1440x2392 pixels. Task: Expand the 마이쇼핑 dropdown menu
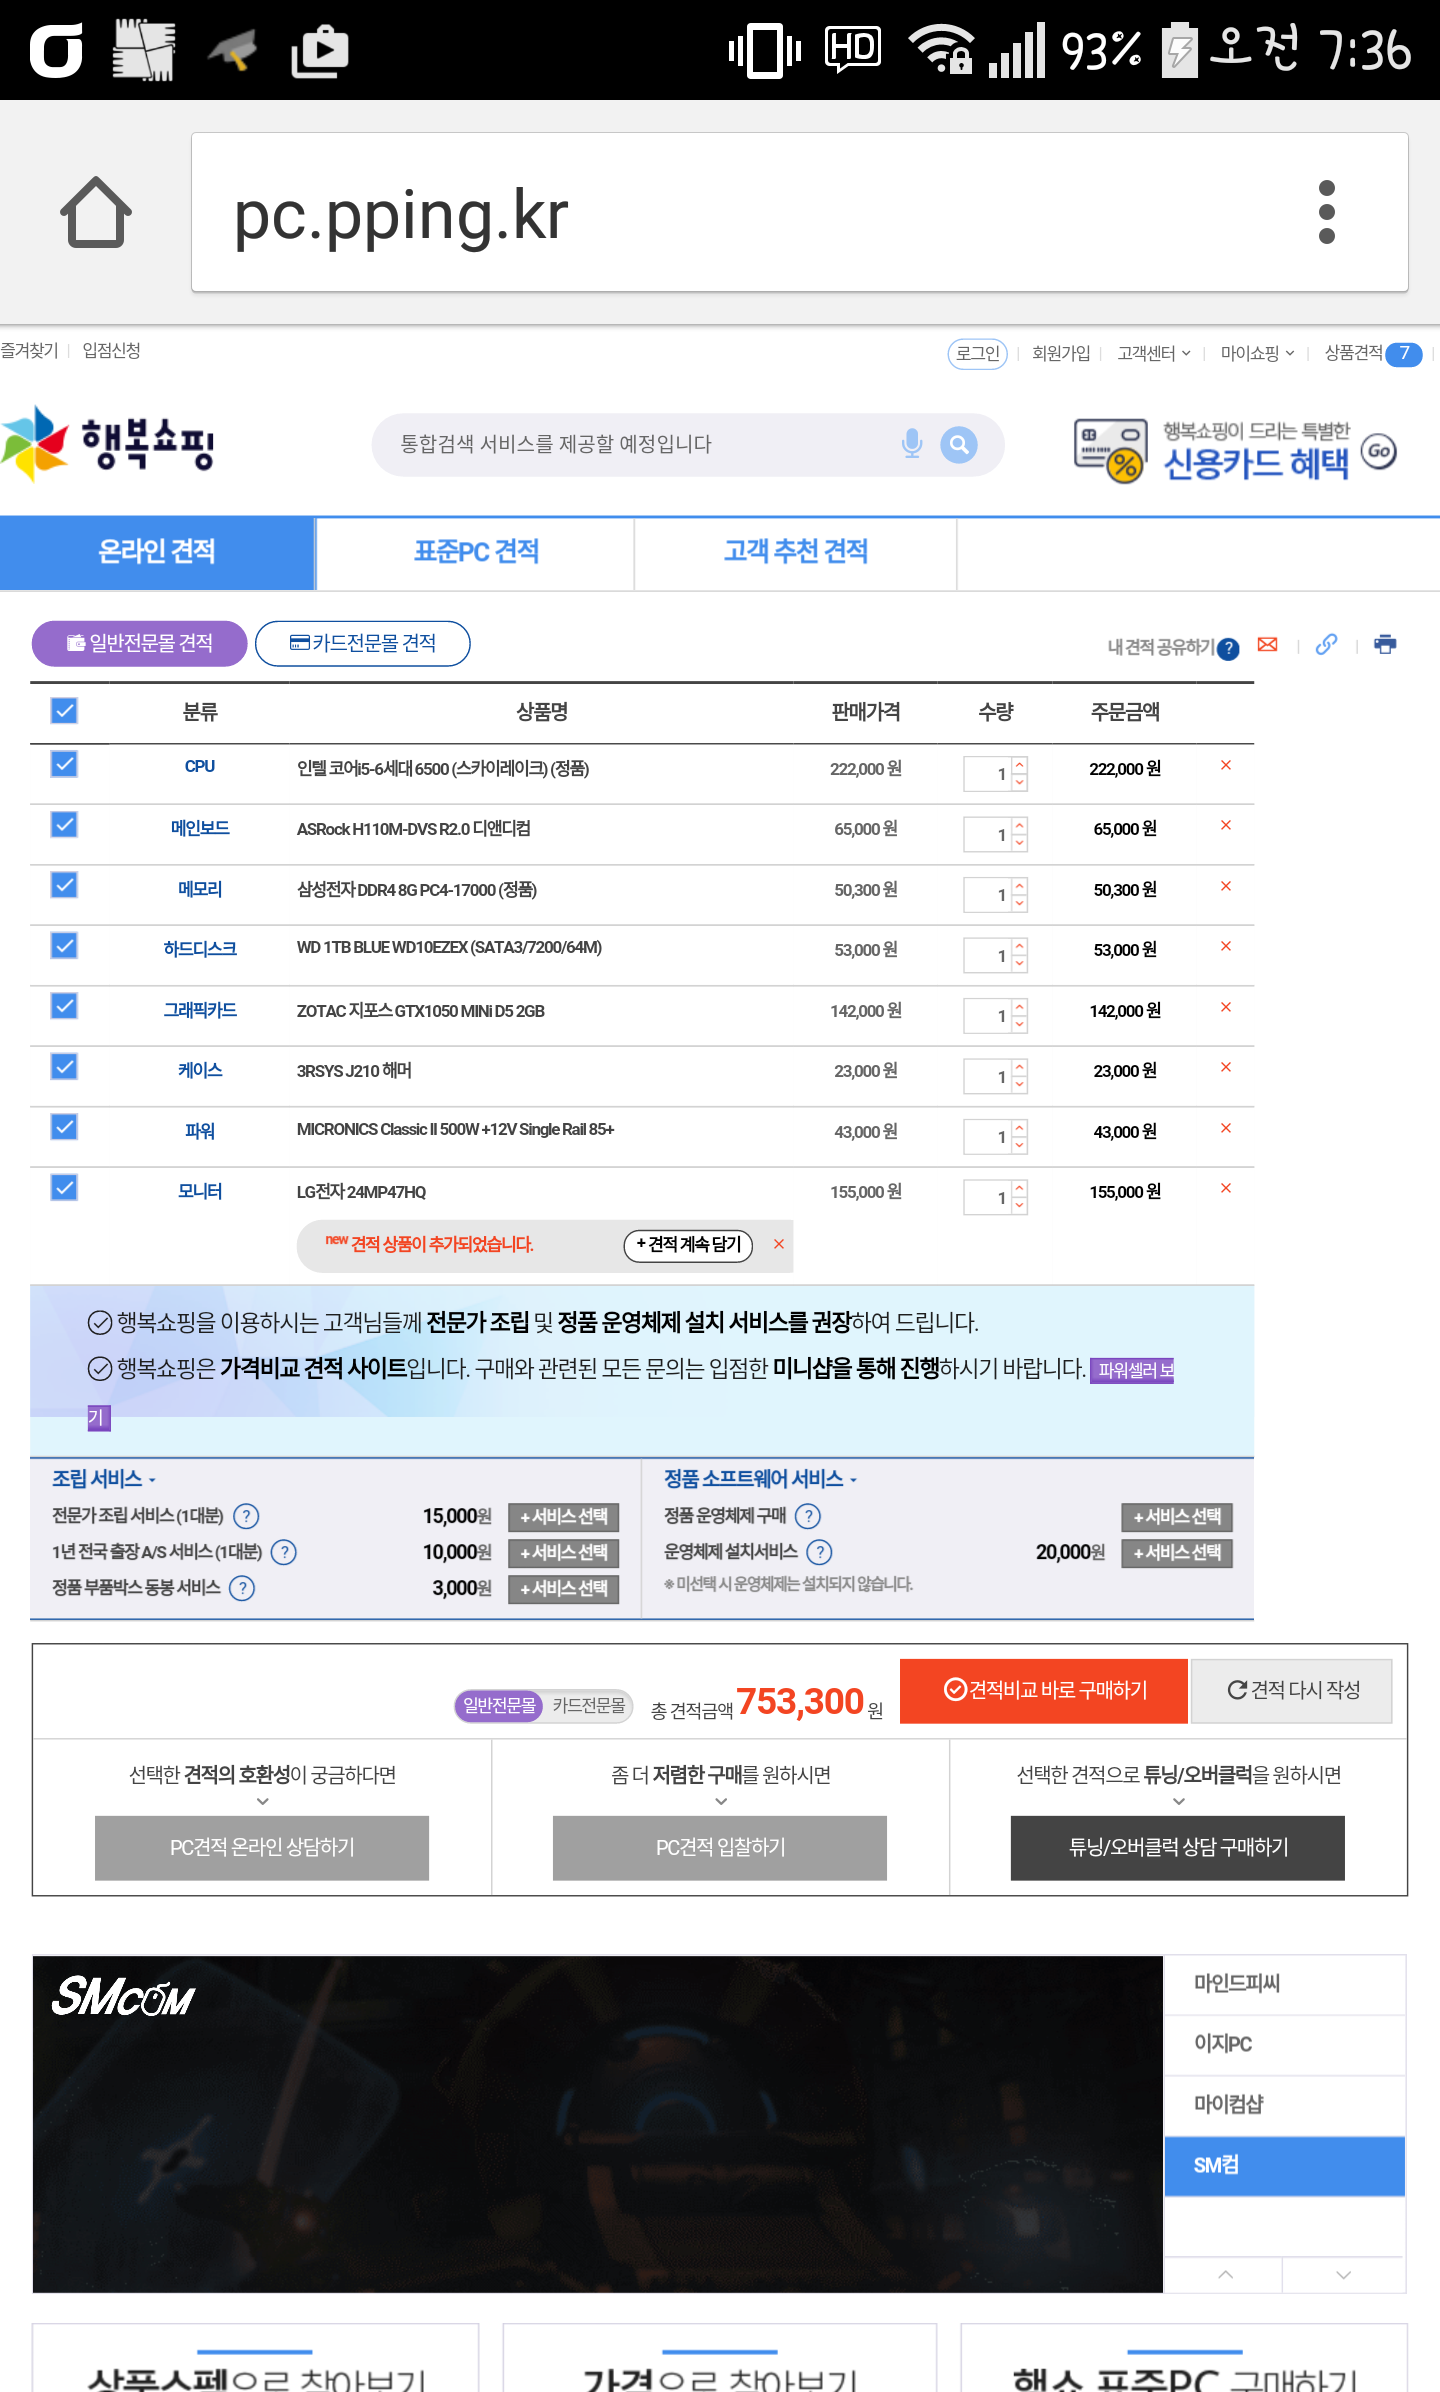click(x=1257, y=353)
